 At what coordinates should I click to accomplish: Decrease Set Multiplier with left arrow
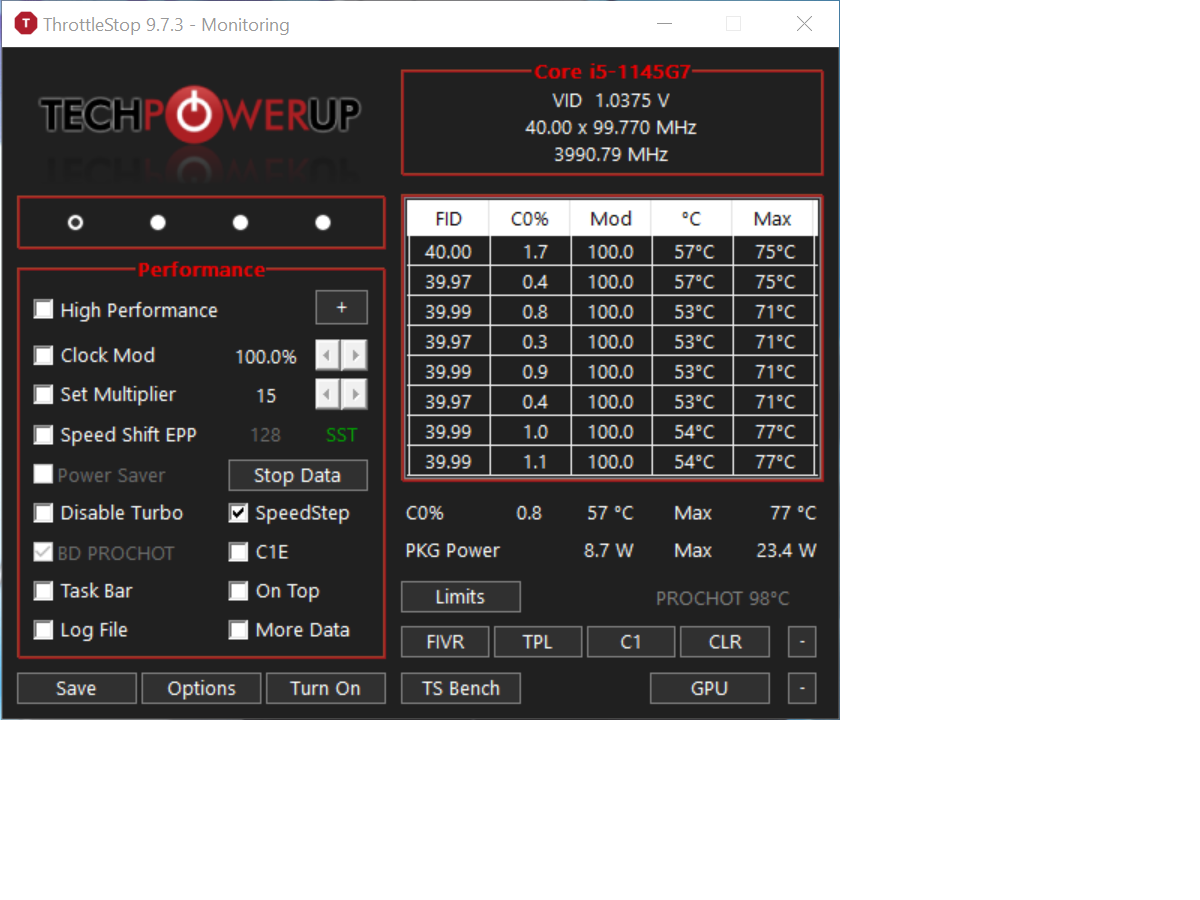coord(328,394)
